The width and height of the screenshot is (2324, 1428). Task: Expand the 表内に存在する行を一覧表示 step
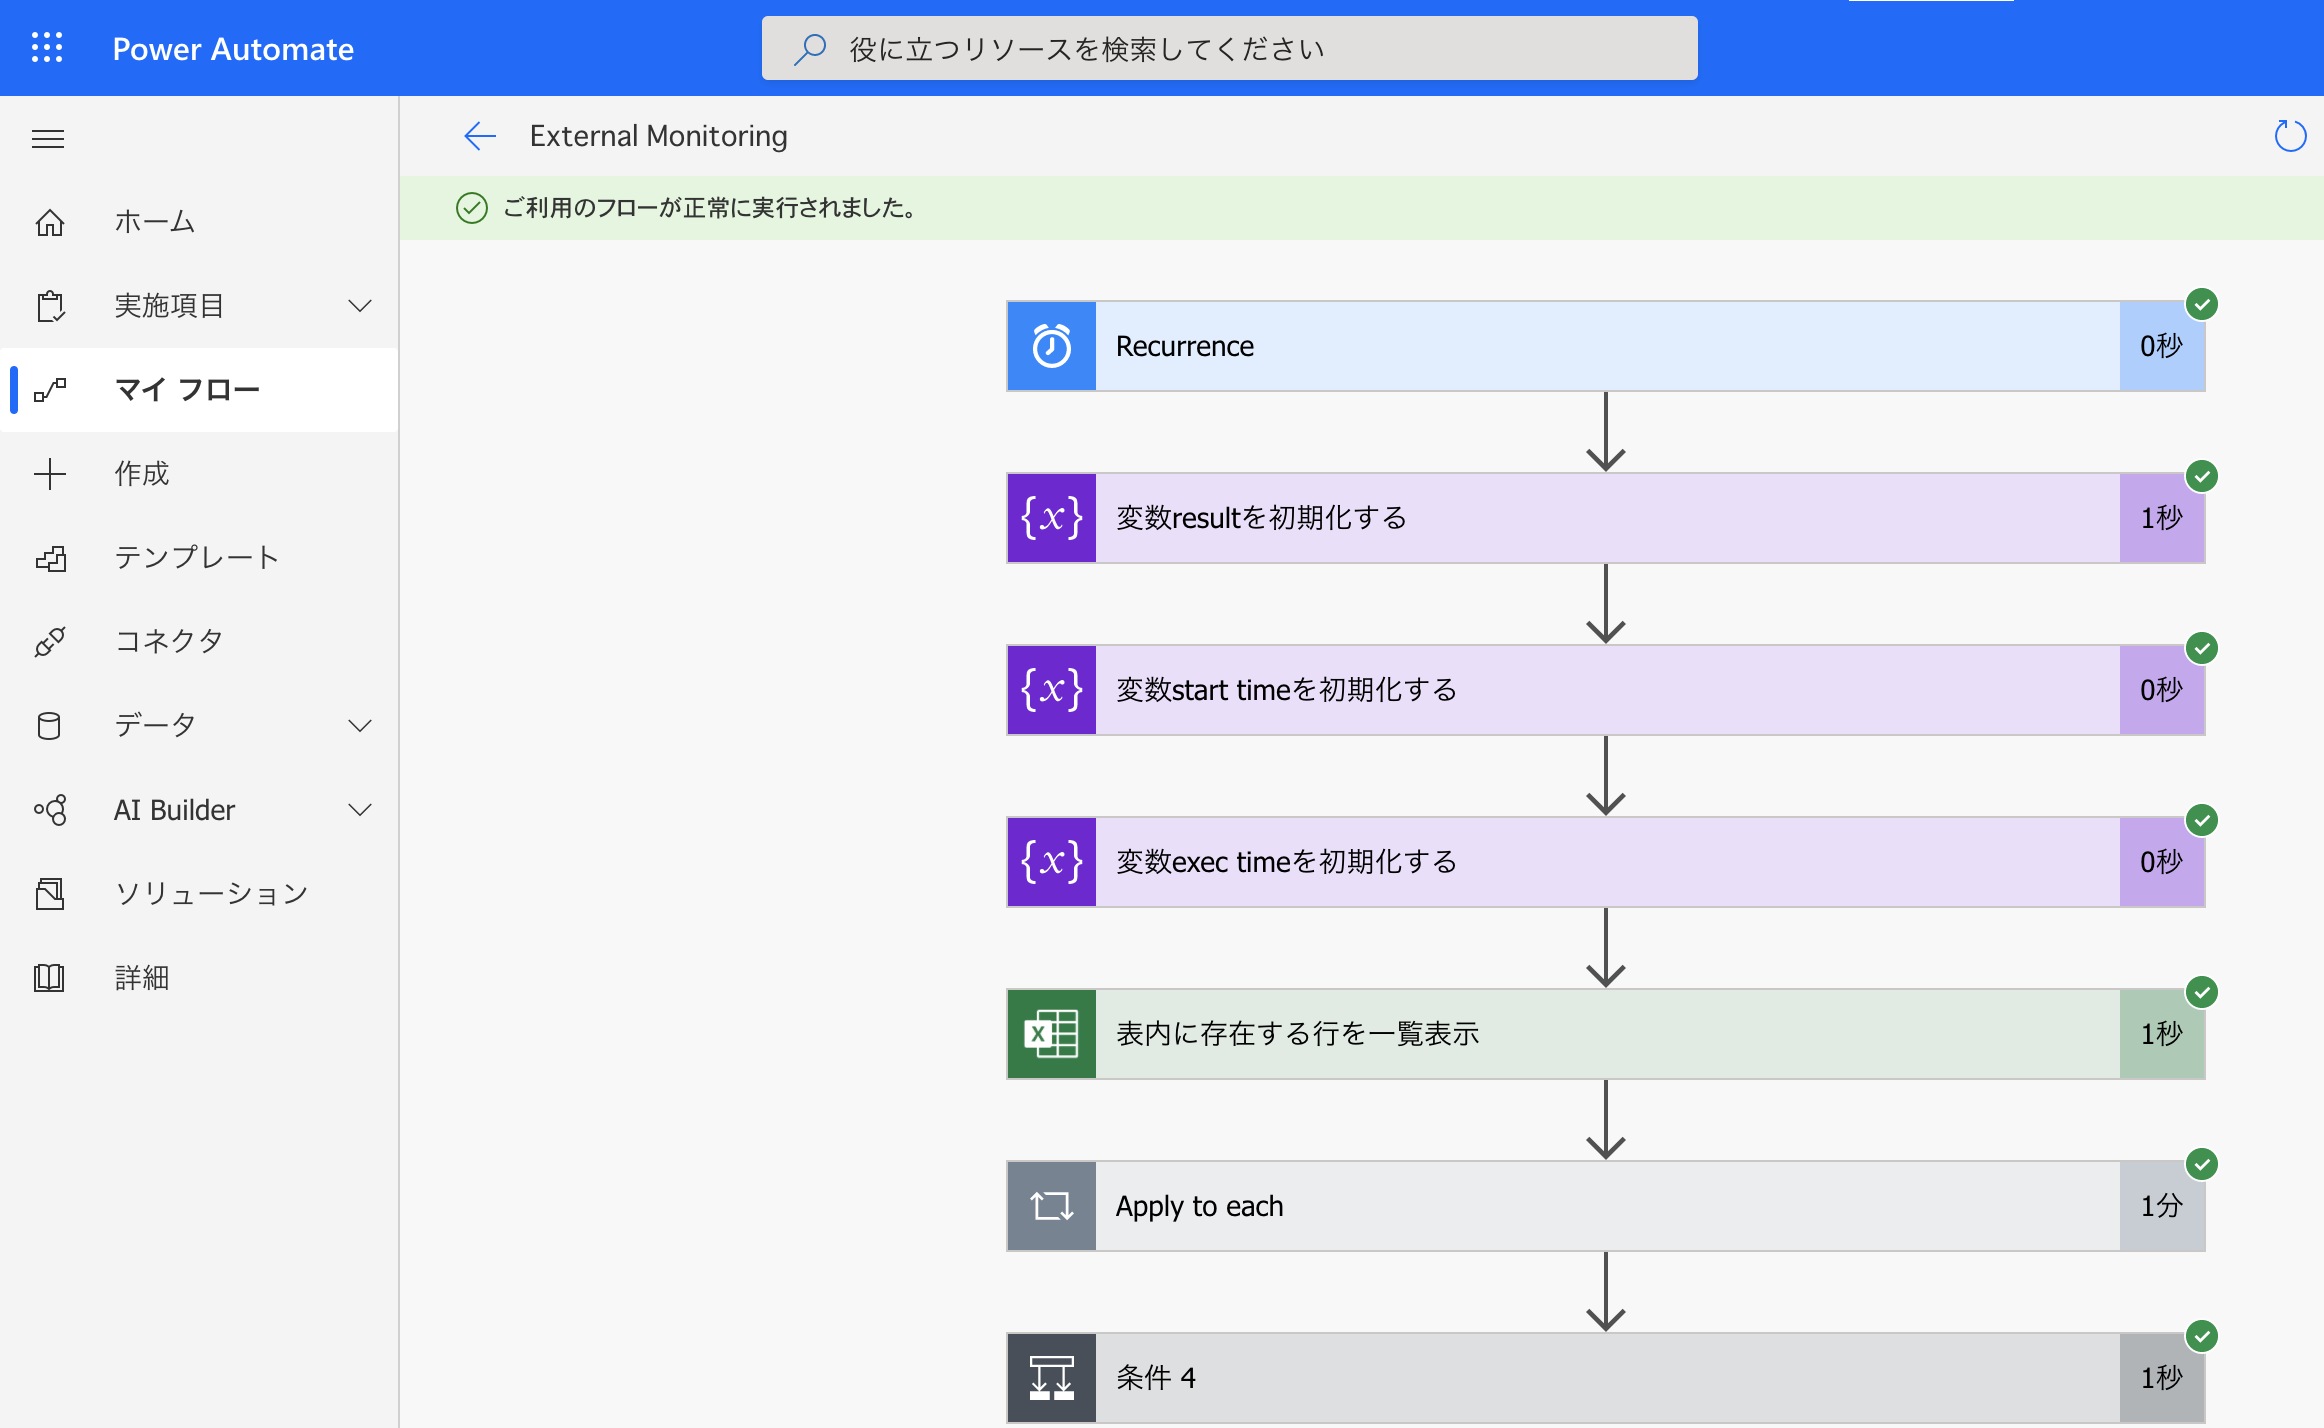[1605, 1034]
